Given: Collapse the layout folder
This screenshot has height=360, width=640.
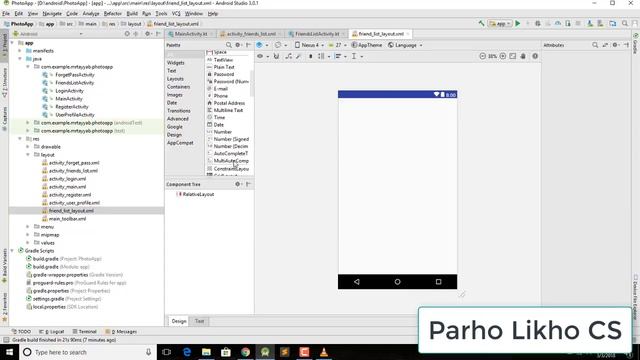Looking at the screenshot, I should (x=28, y=155).
